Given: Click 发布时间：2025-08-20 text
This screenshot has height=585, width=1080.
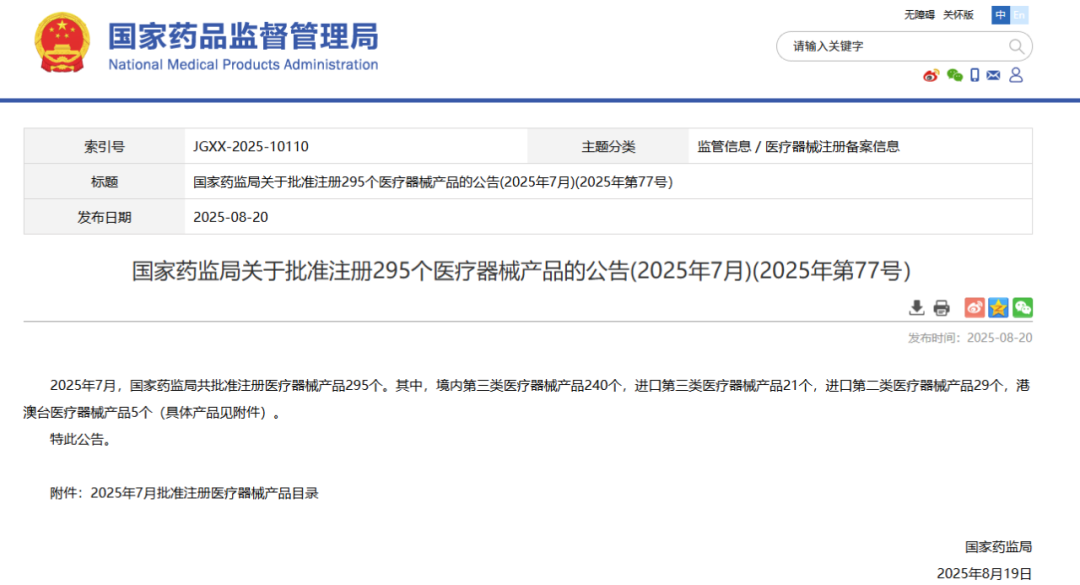Looking at the screenshot, I should (970, 338).
